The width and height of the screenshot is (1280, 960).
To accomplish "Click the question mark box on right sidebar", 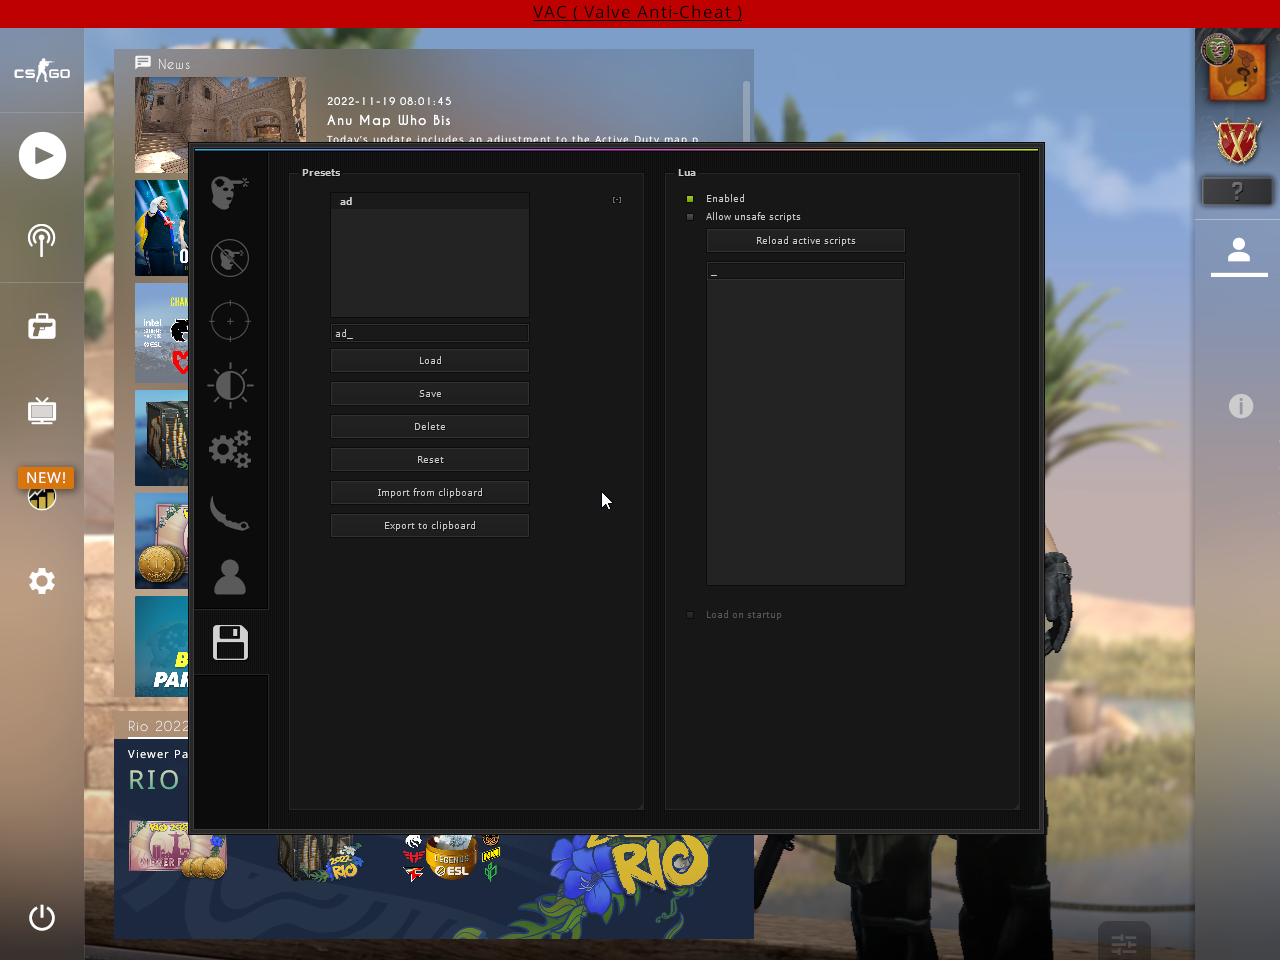I will (1237, 191).
